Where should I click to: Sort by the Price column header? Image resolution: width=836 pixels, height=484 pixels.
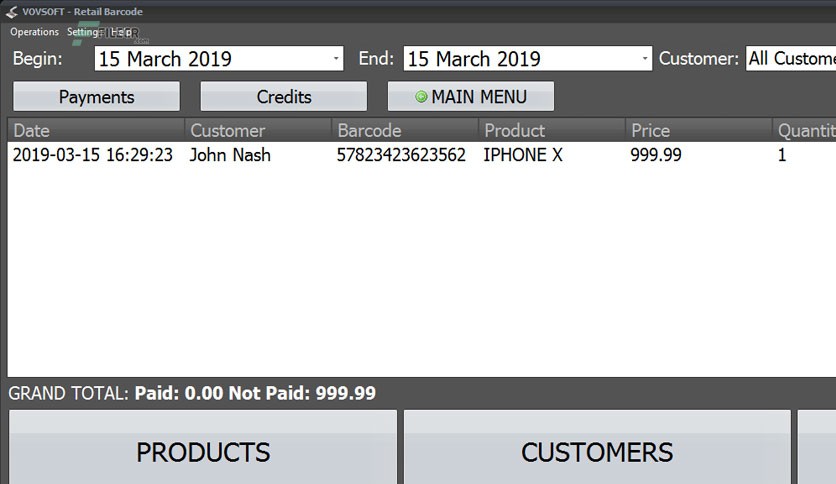[x=699, y=130]
